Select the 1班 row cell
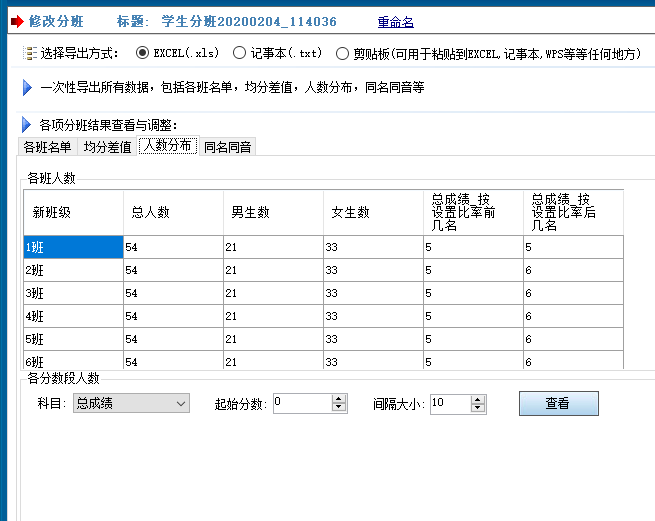Image resolution: width=655 pixels, height=521 pixels. (73, 246)
